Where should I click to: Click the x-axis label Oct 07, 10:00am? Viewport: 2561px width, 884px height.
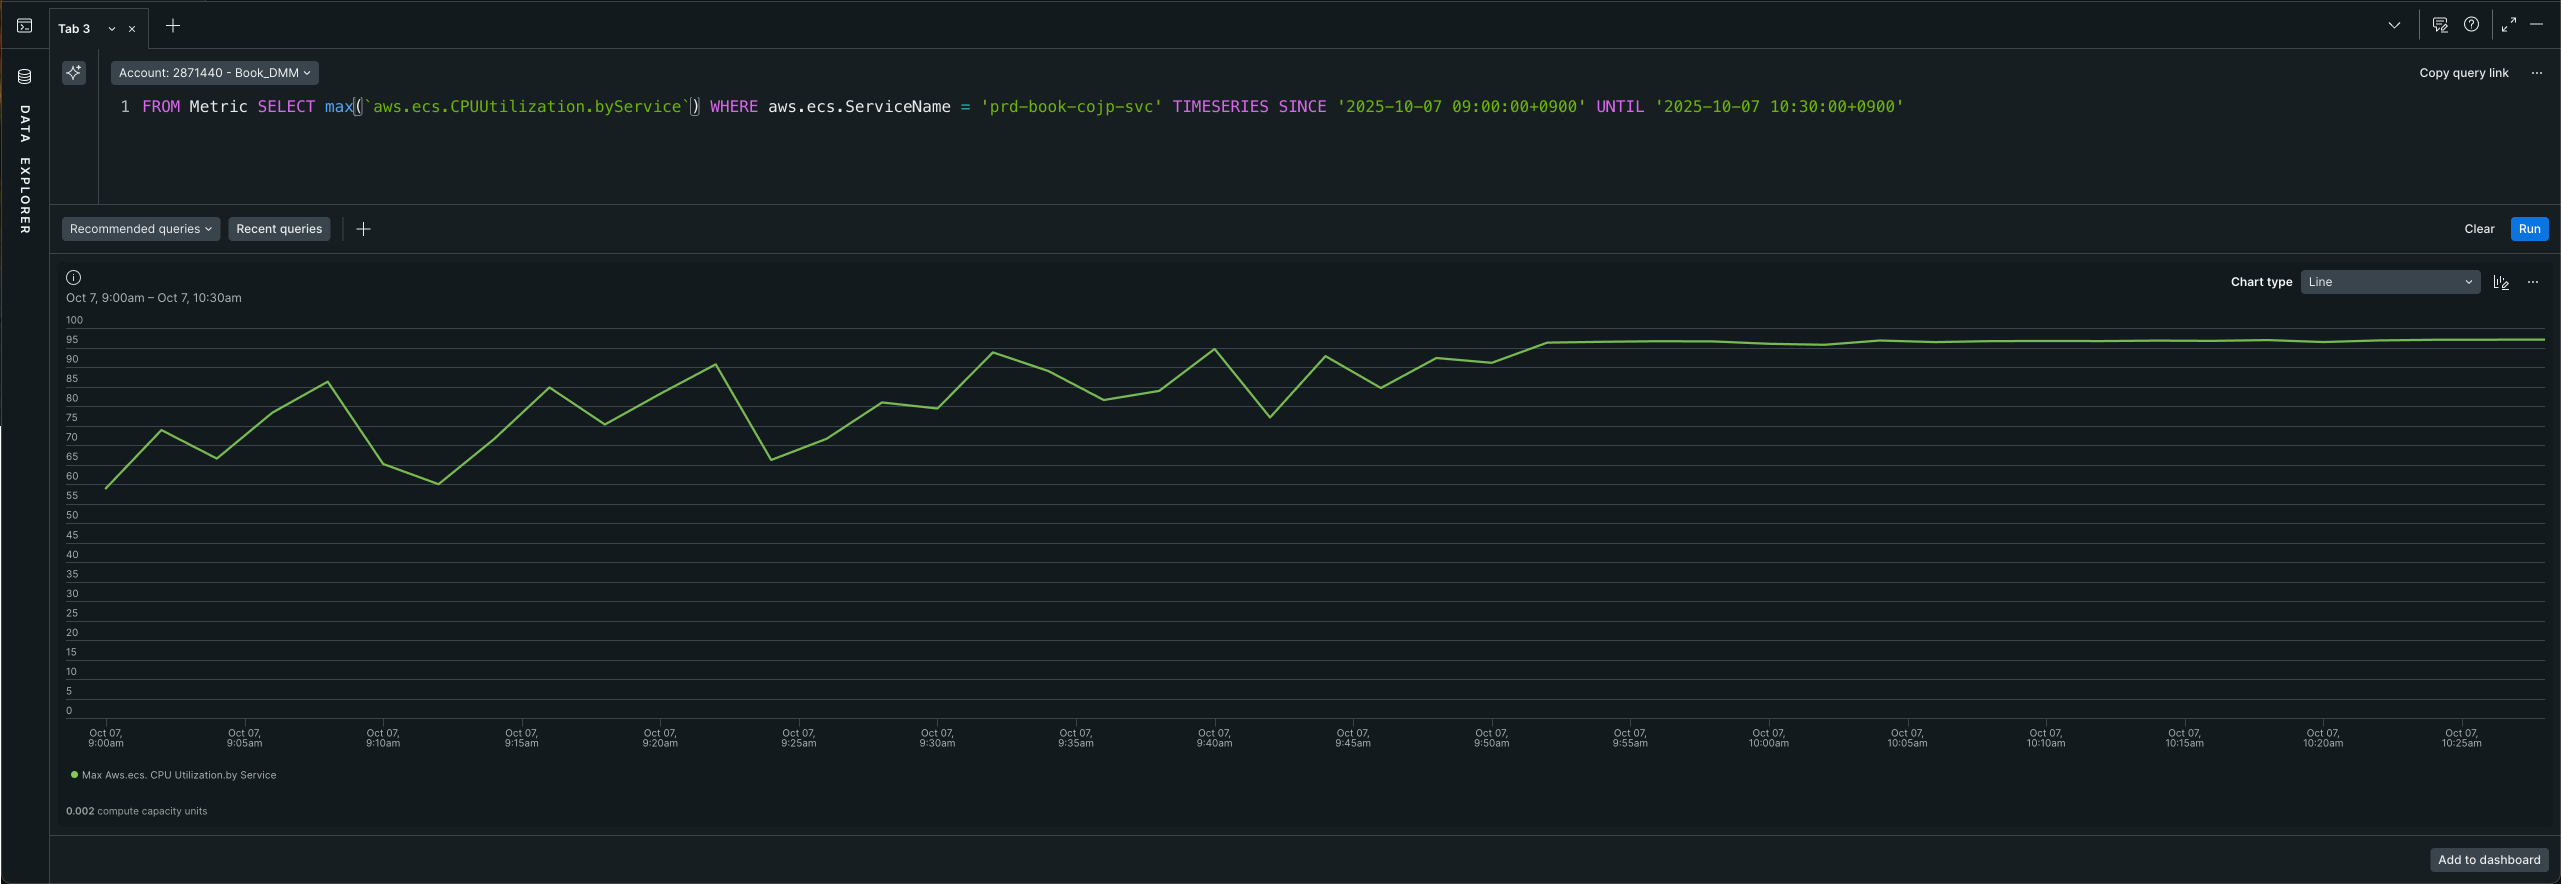click(1768, 738)
